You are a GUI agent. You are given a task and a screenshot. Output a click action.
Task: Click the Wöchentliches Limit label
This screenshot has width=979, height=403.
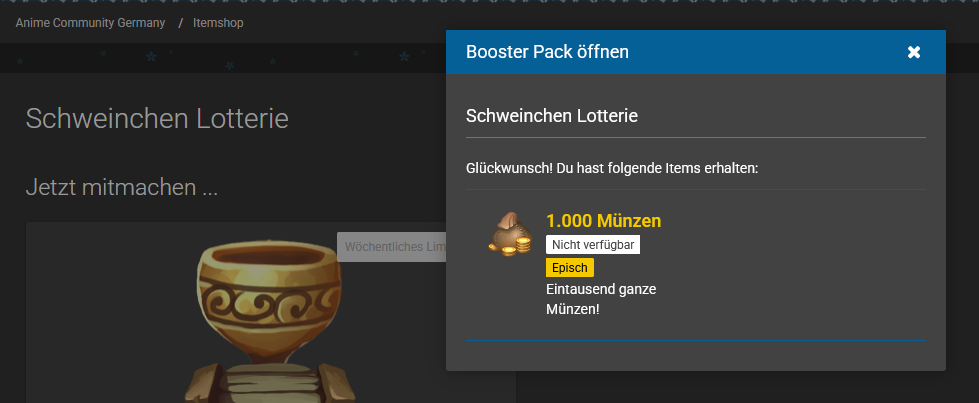392,247
